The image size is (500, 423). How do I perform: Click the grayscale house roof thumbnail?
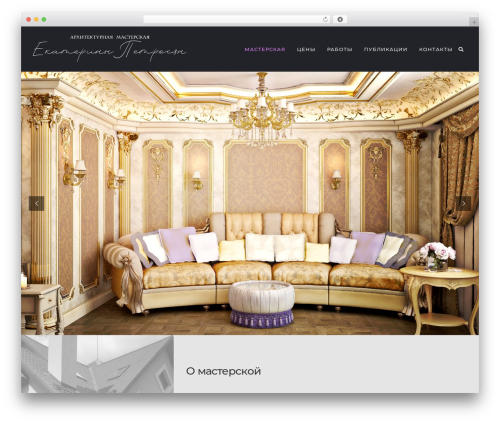(97, 364)
